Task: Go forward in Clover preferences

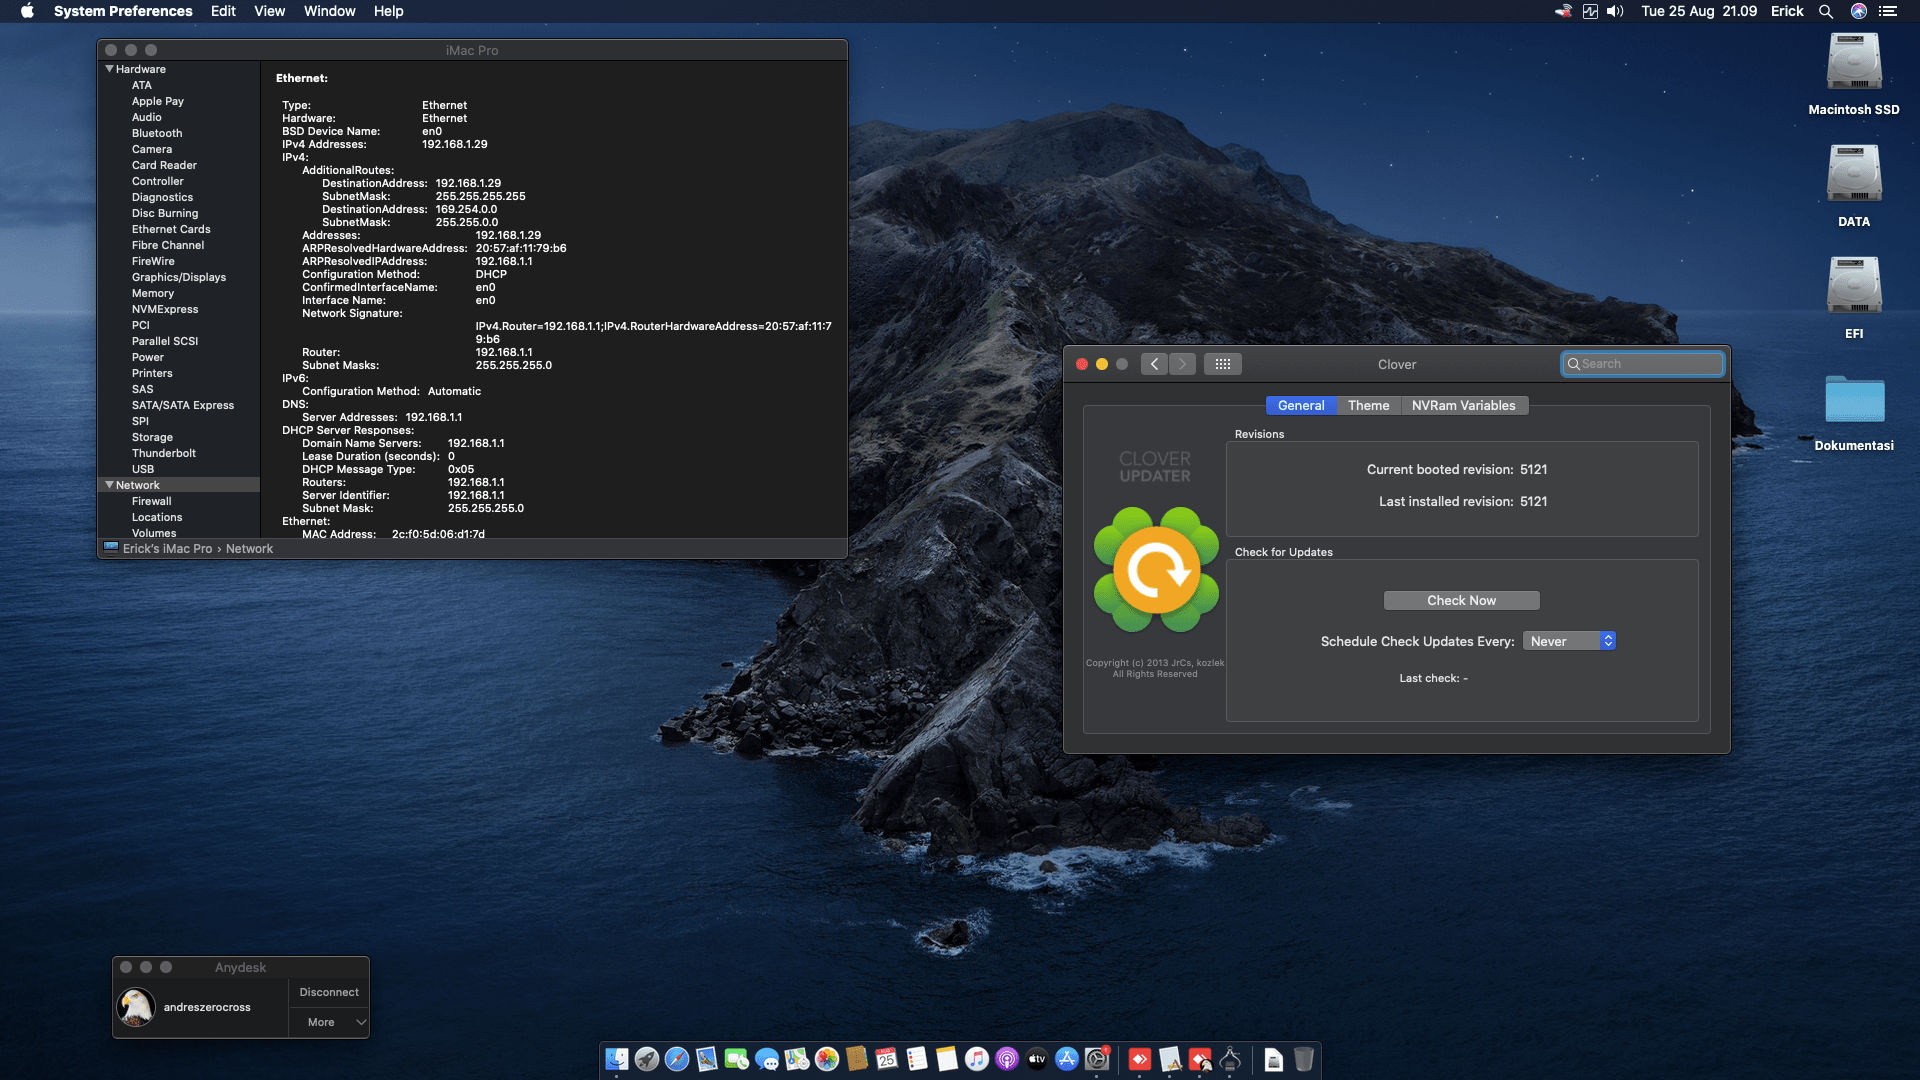Action: click(1182, 364)
